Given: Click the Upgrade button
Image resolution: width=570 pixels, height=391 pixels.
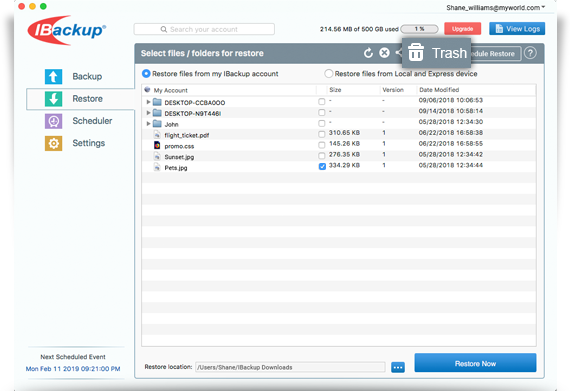Looking at the screenshot, I should (x=462, y=29).
